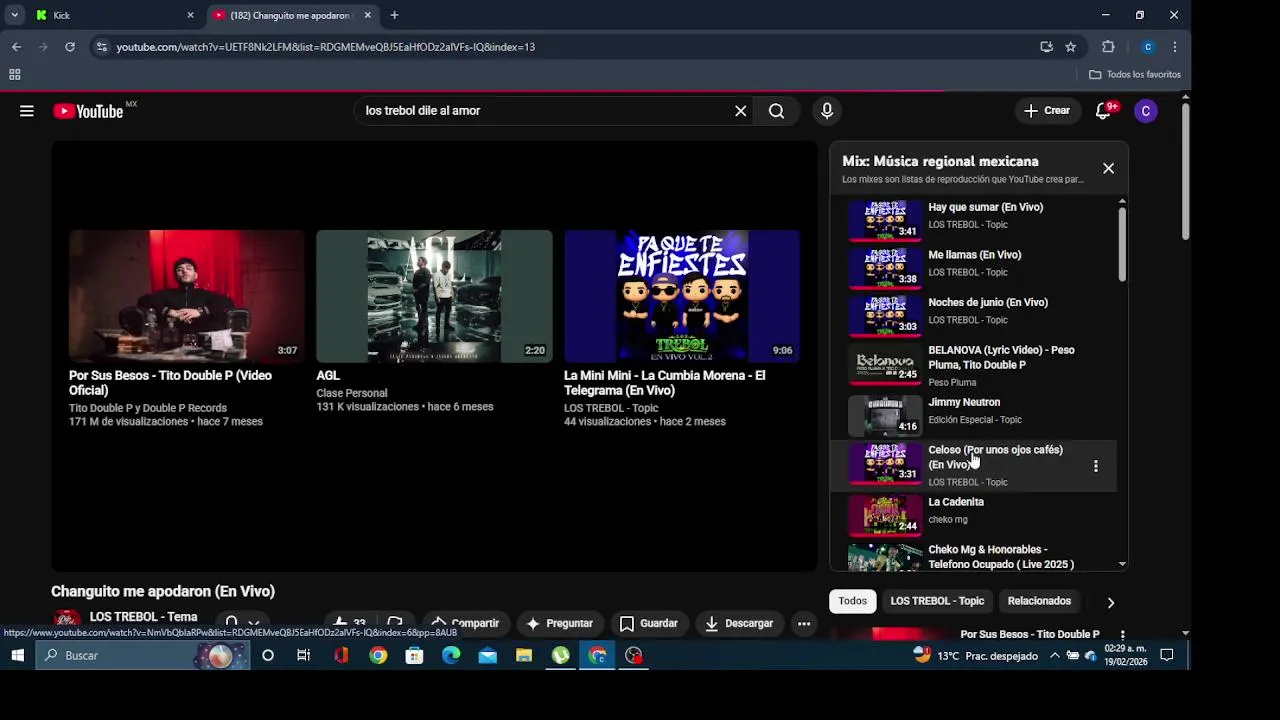This screenshot has width=1280, height=720.
Task: Bookmark this page with the star
Action: [1070, 47]
